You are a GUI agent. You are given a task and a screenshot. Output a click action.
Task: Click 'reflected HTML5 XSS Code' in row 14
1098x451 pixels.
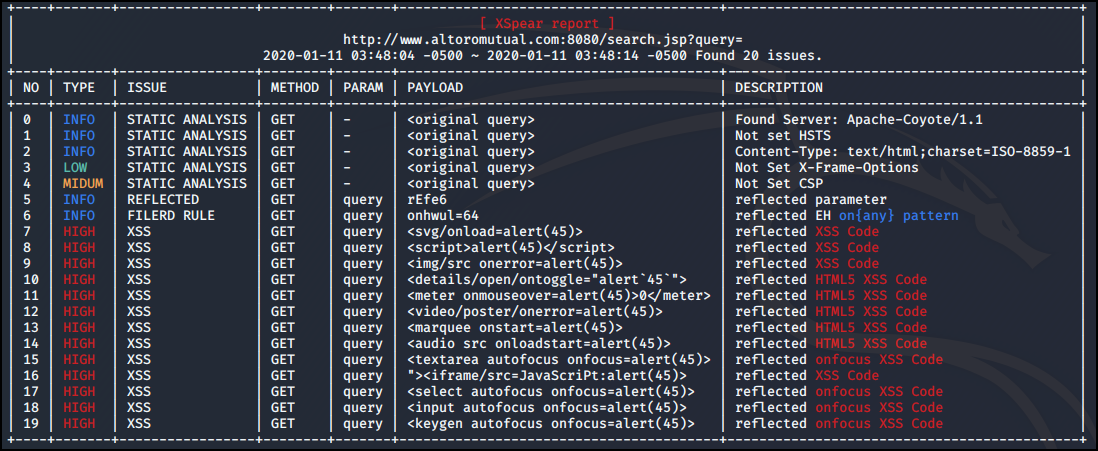(x=831, y=344)
